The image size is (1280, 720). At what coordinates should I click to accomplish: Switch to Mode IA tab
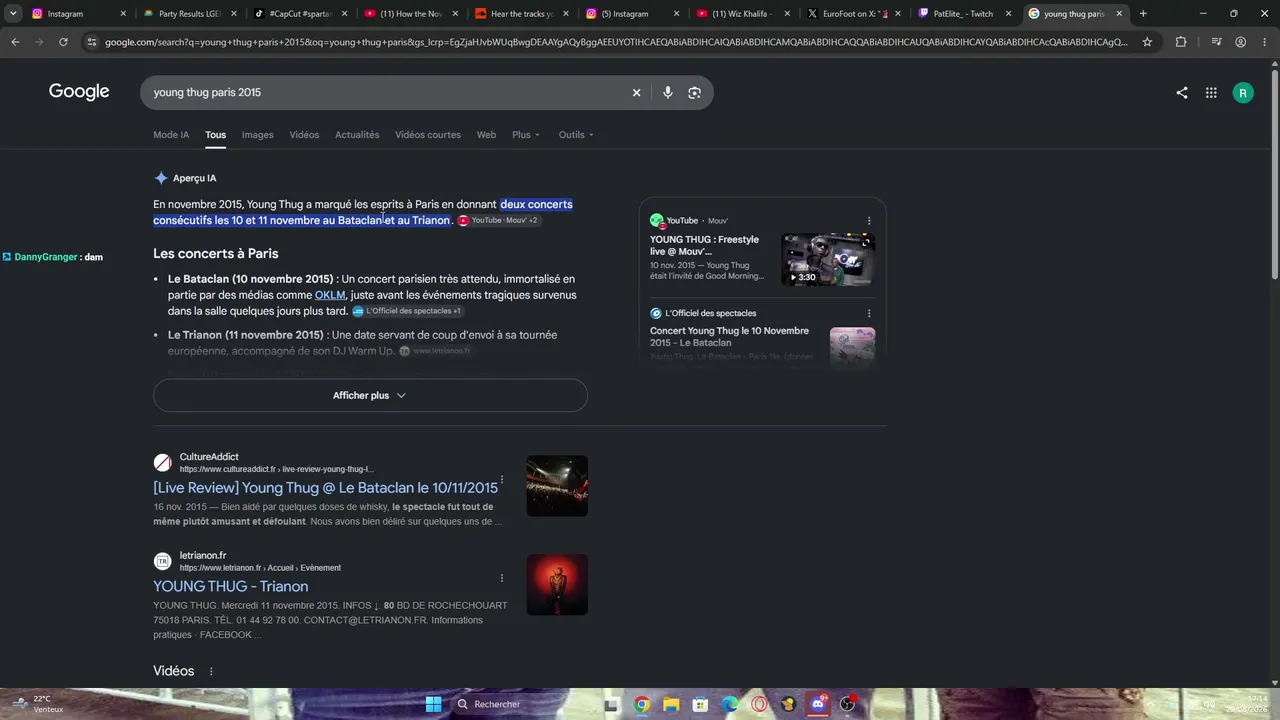coord(171,135)
